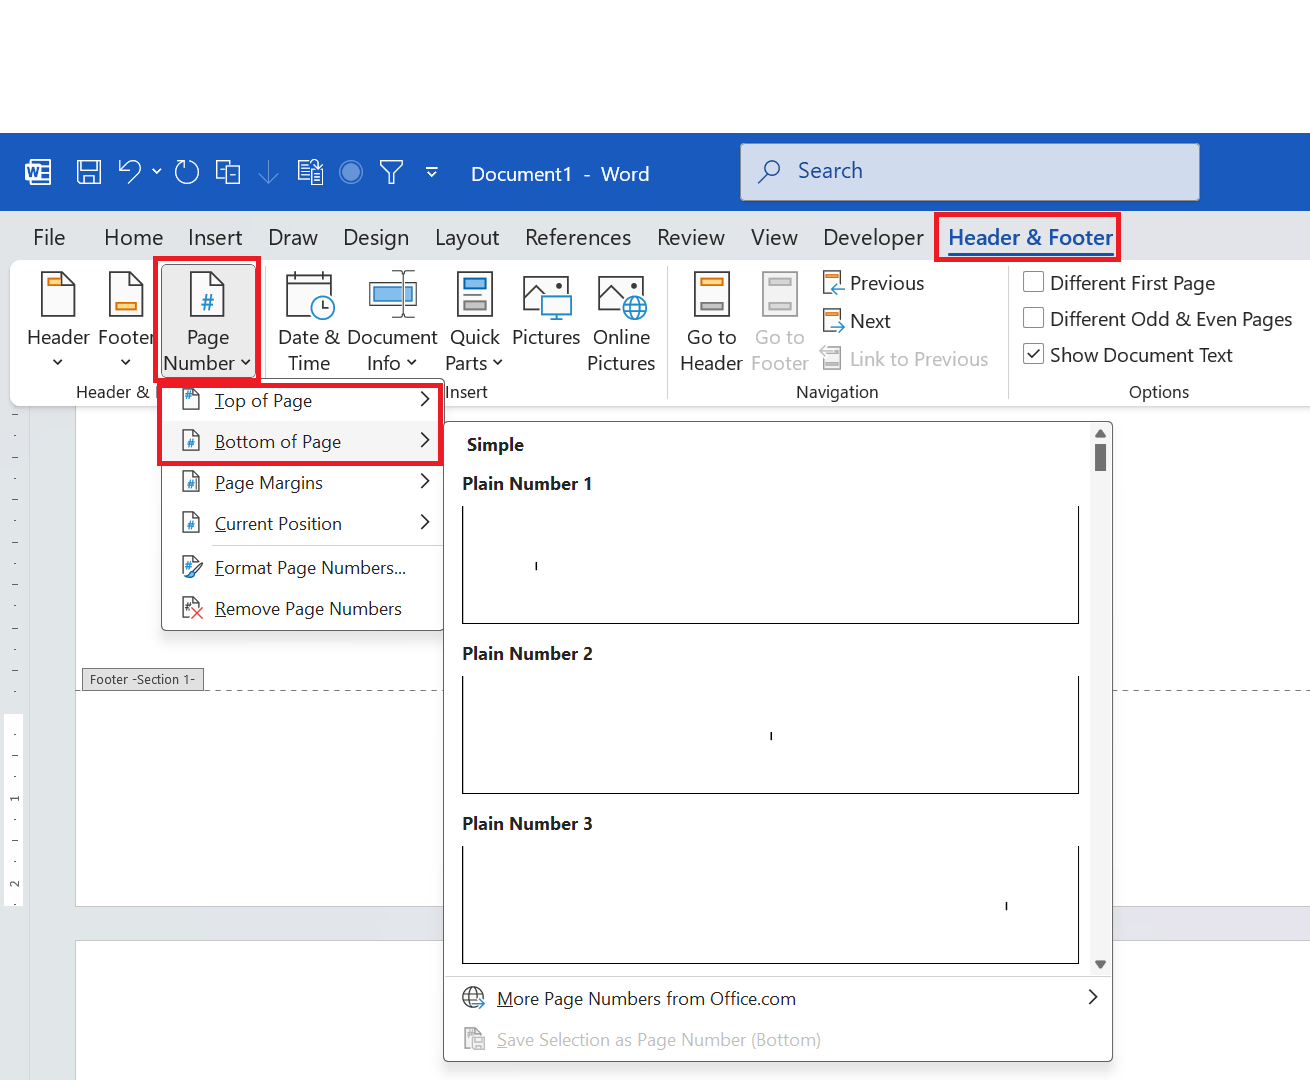Click into the Search box

tap(970, 171)
